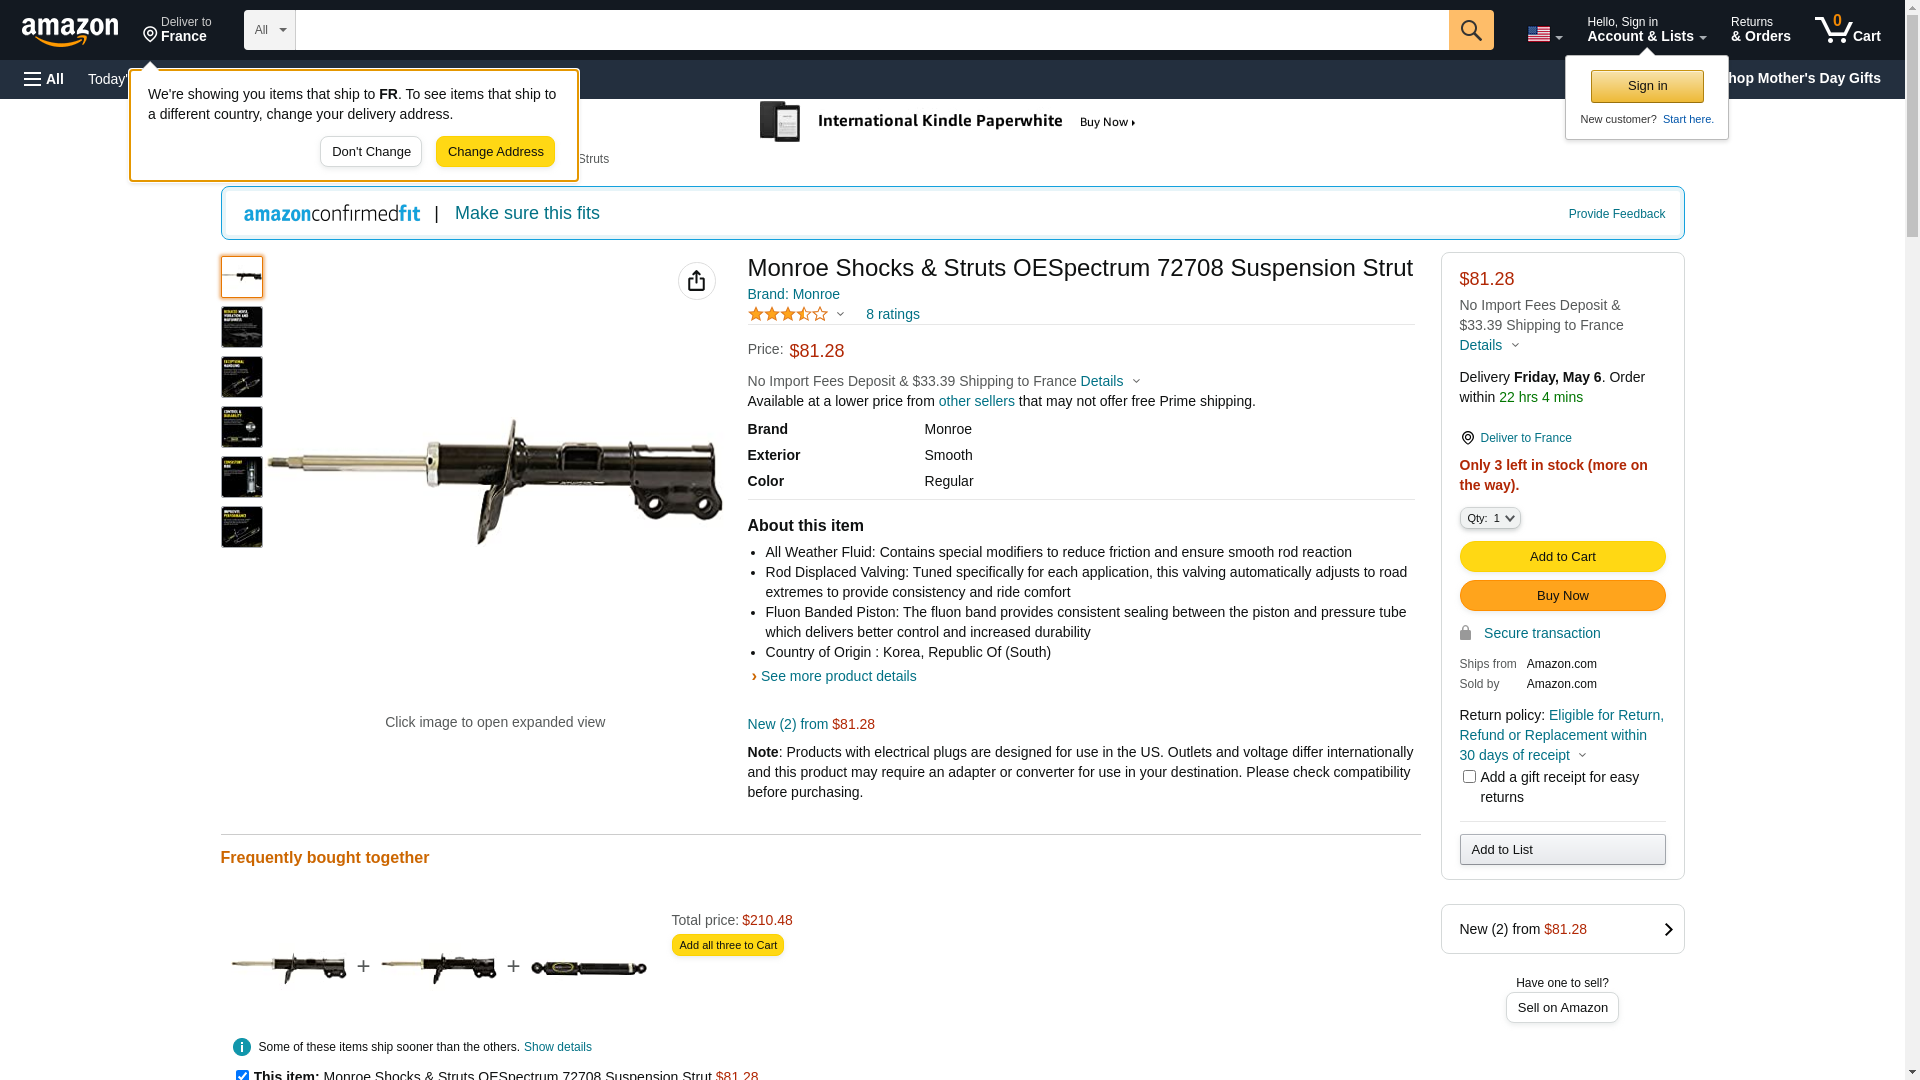The height and width of the screenshot is (1080, 1920).
Task: Open the search category All dropdown
Action: 269,30
